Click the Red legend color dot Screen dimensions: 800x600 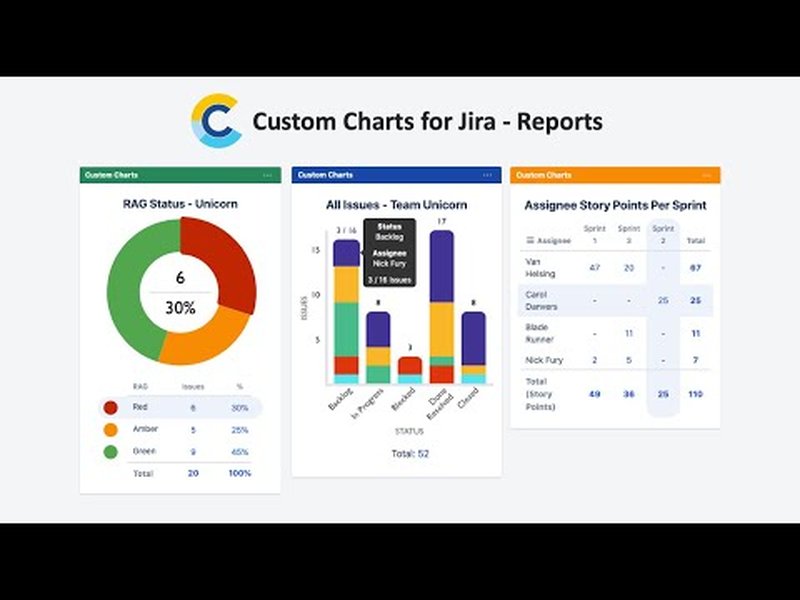click(111, 408)
